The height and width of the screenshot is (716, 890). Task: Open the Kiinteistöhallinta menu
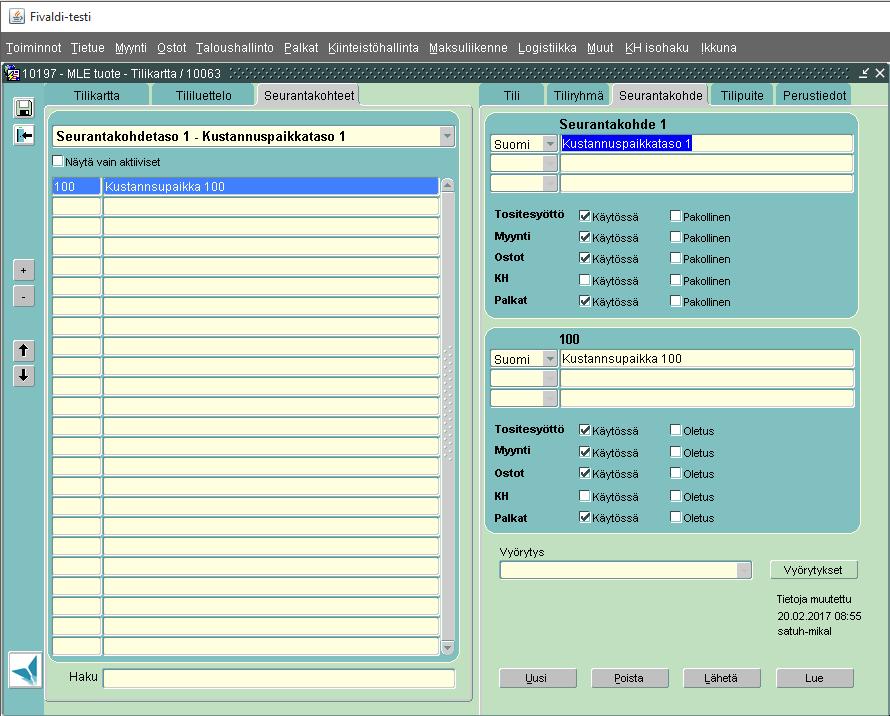pyautogui.click(x=373, y=48)
